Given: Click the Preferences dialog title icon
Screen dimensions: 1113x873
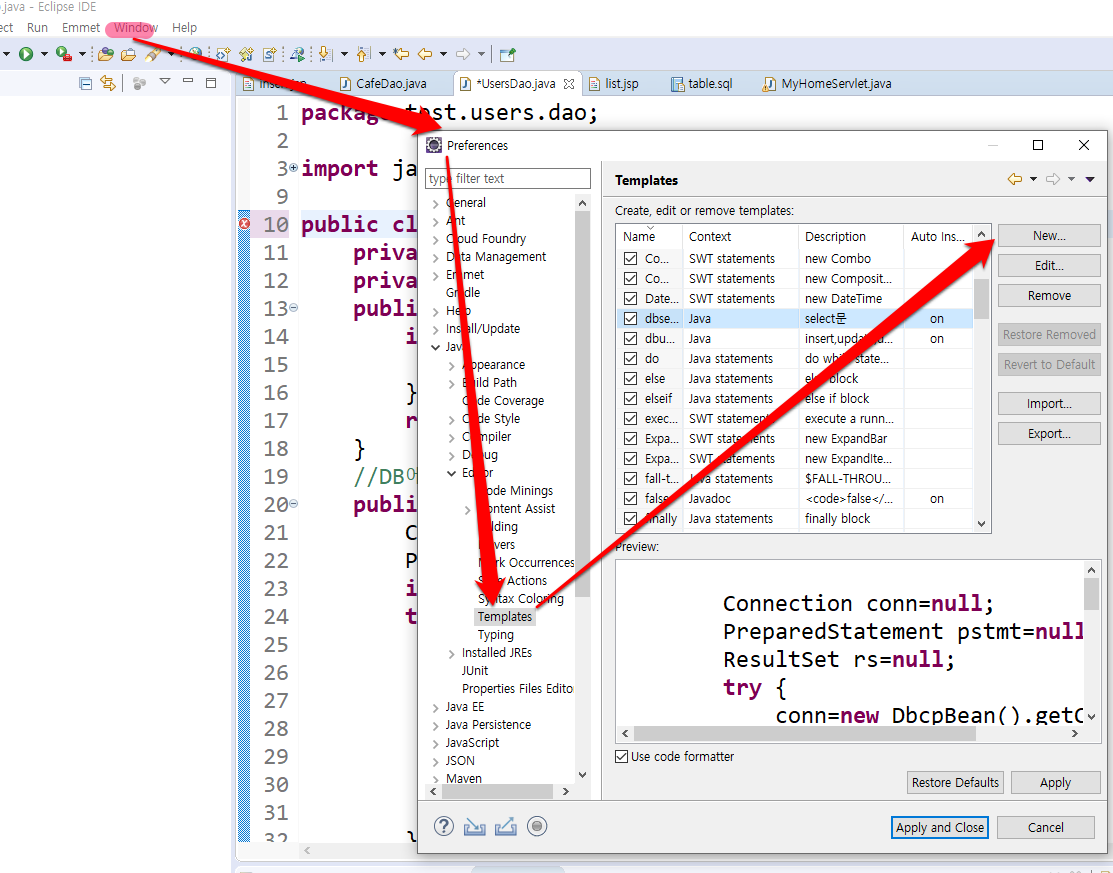Looking at the screenshot, I should click(x=434, y=146).
